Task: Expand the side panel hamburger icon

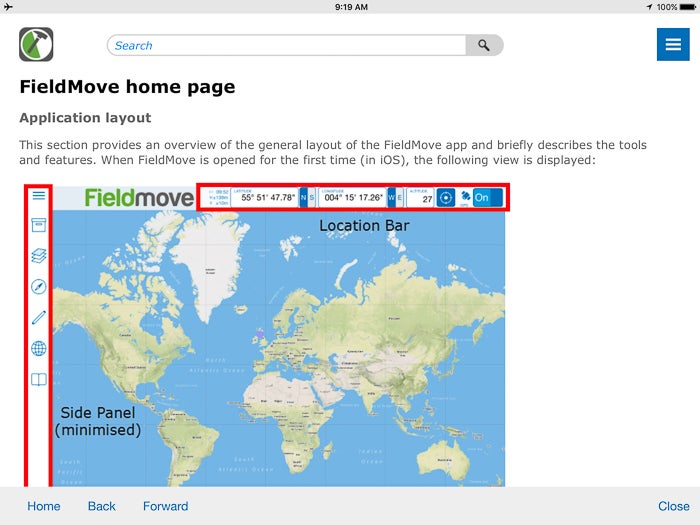Action: click(39, 195)
